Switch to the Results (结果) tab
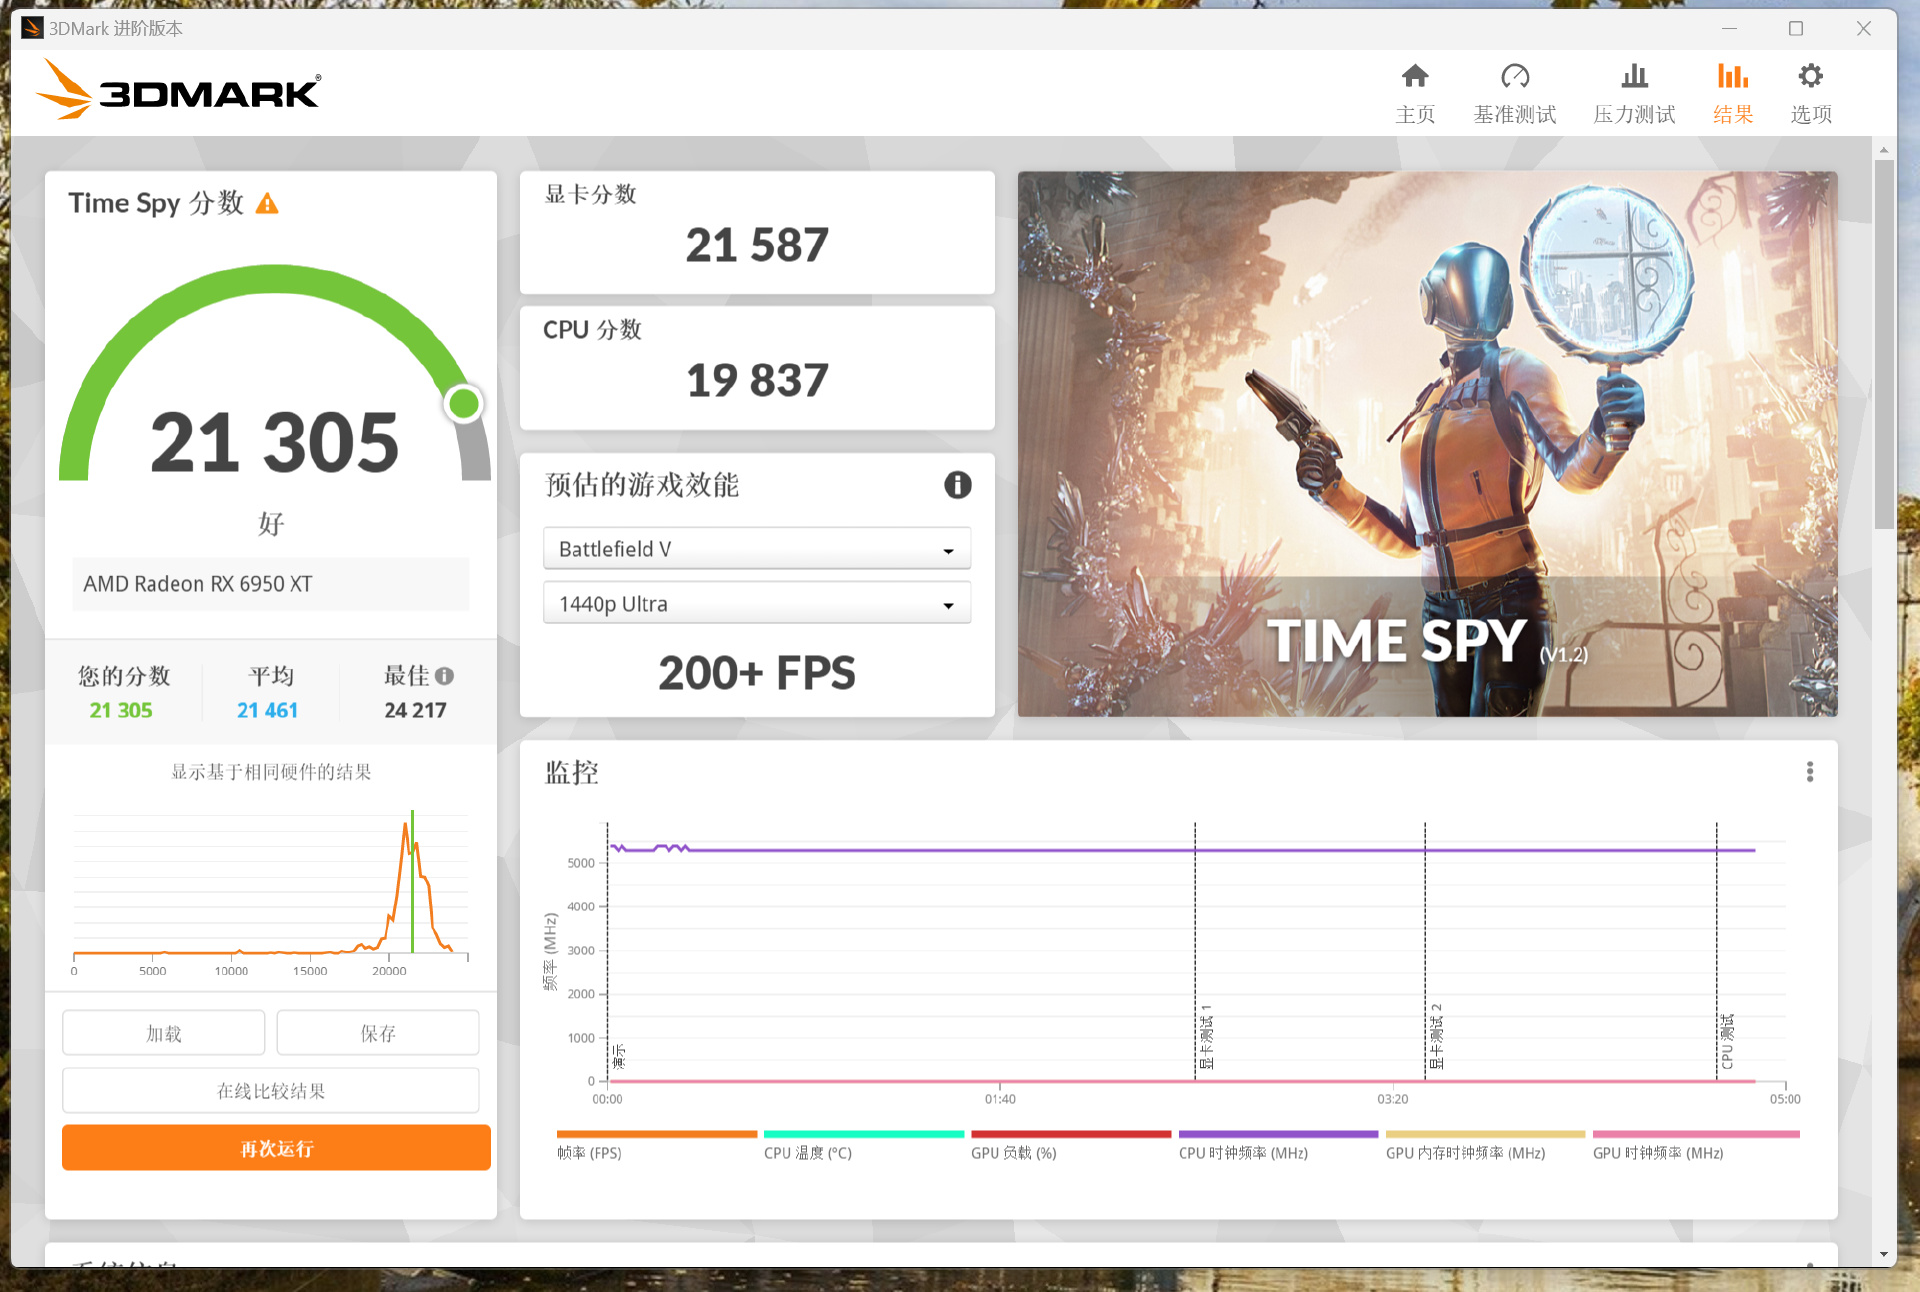 click(1732, 92)
